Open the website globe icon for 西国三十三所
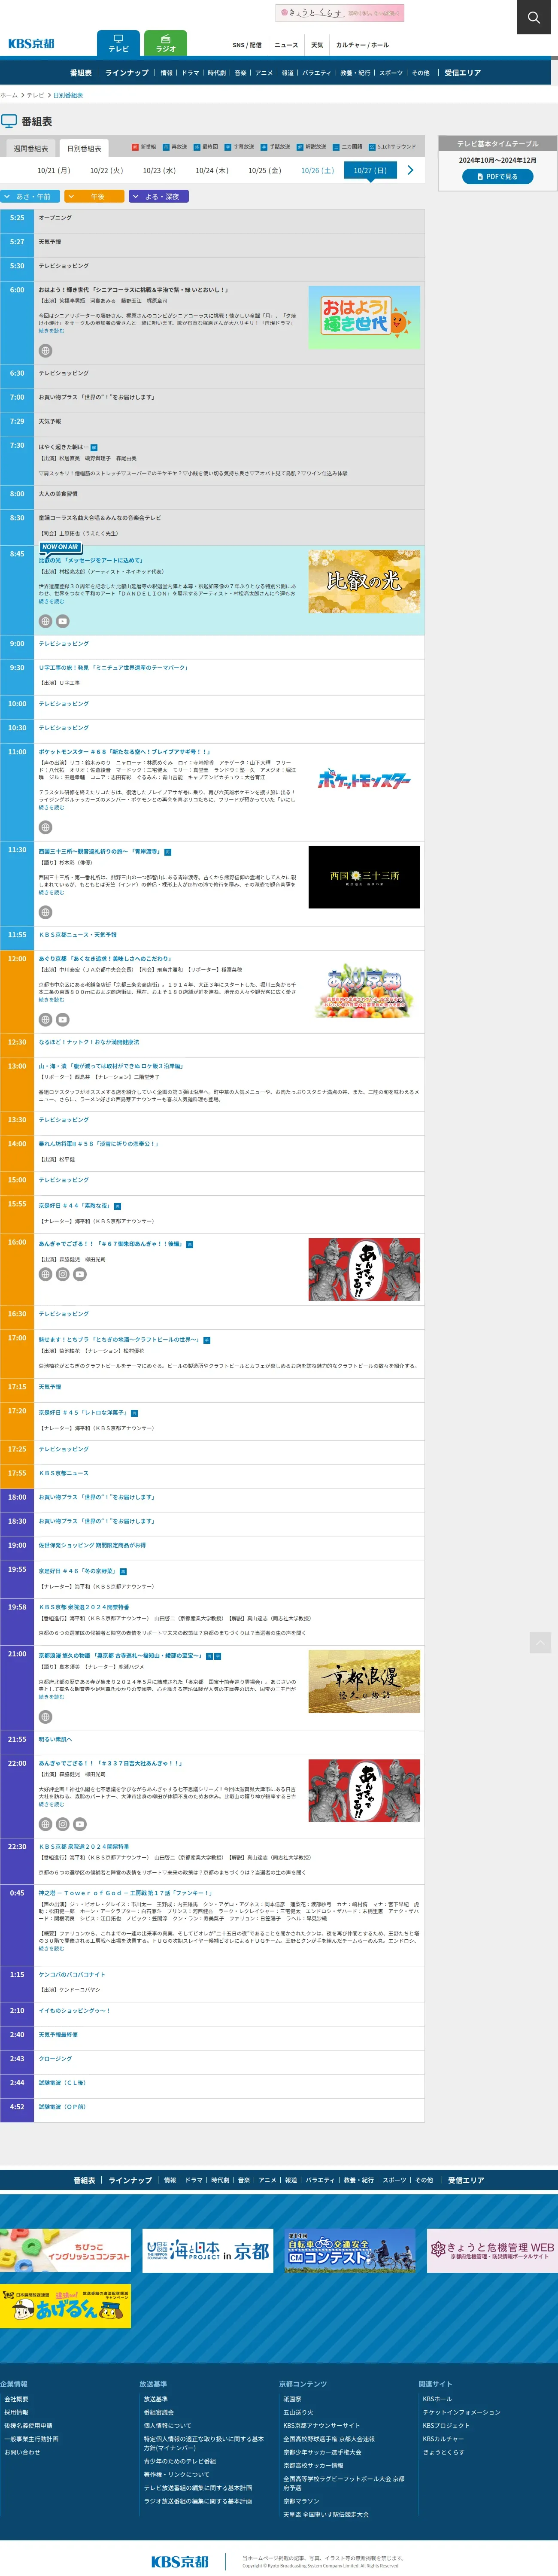 pyautogui.click(x=45, y=912)
